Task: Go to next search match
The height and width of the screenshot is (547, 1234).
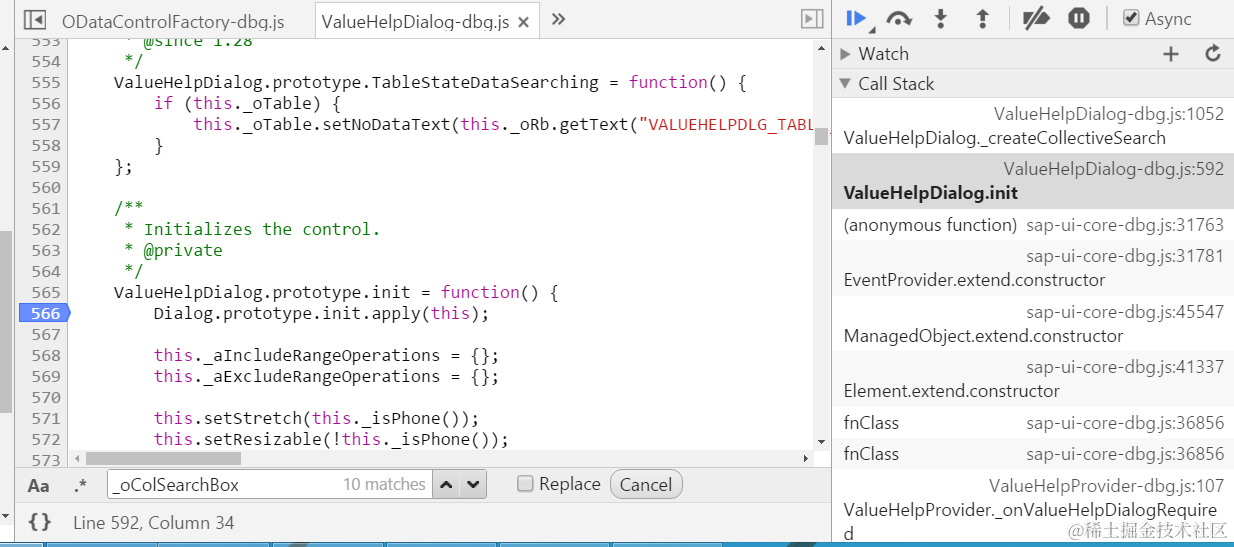Action: (473, 484)
